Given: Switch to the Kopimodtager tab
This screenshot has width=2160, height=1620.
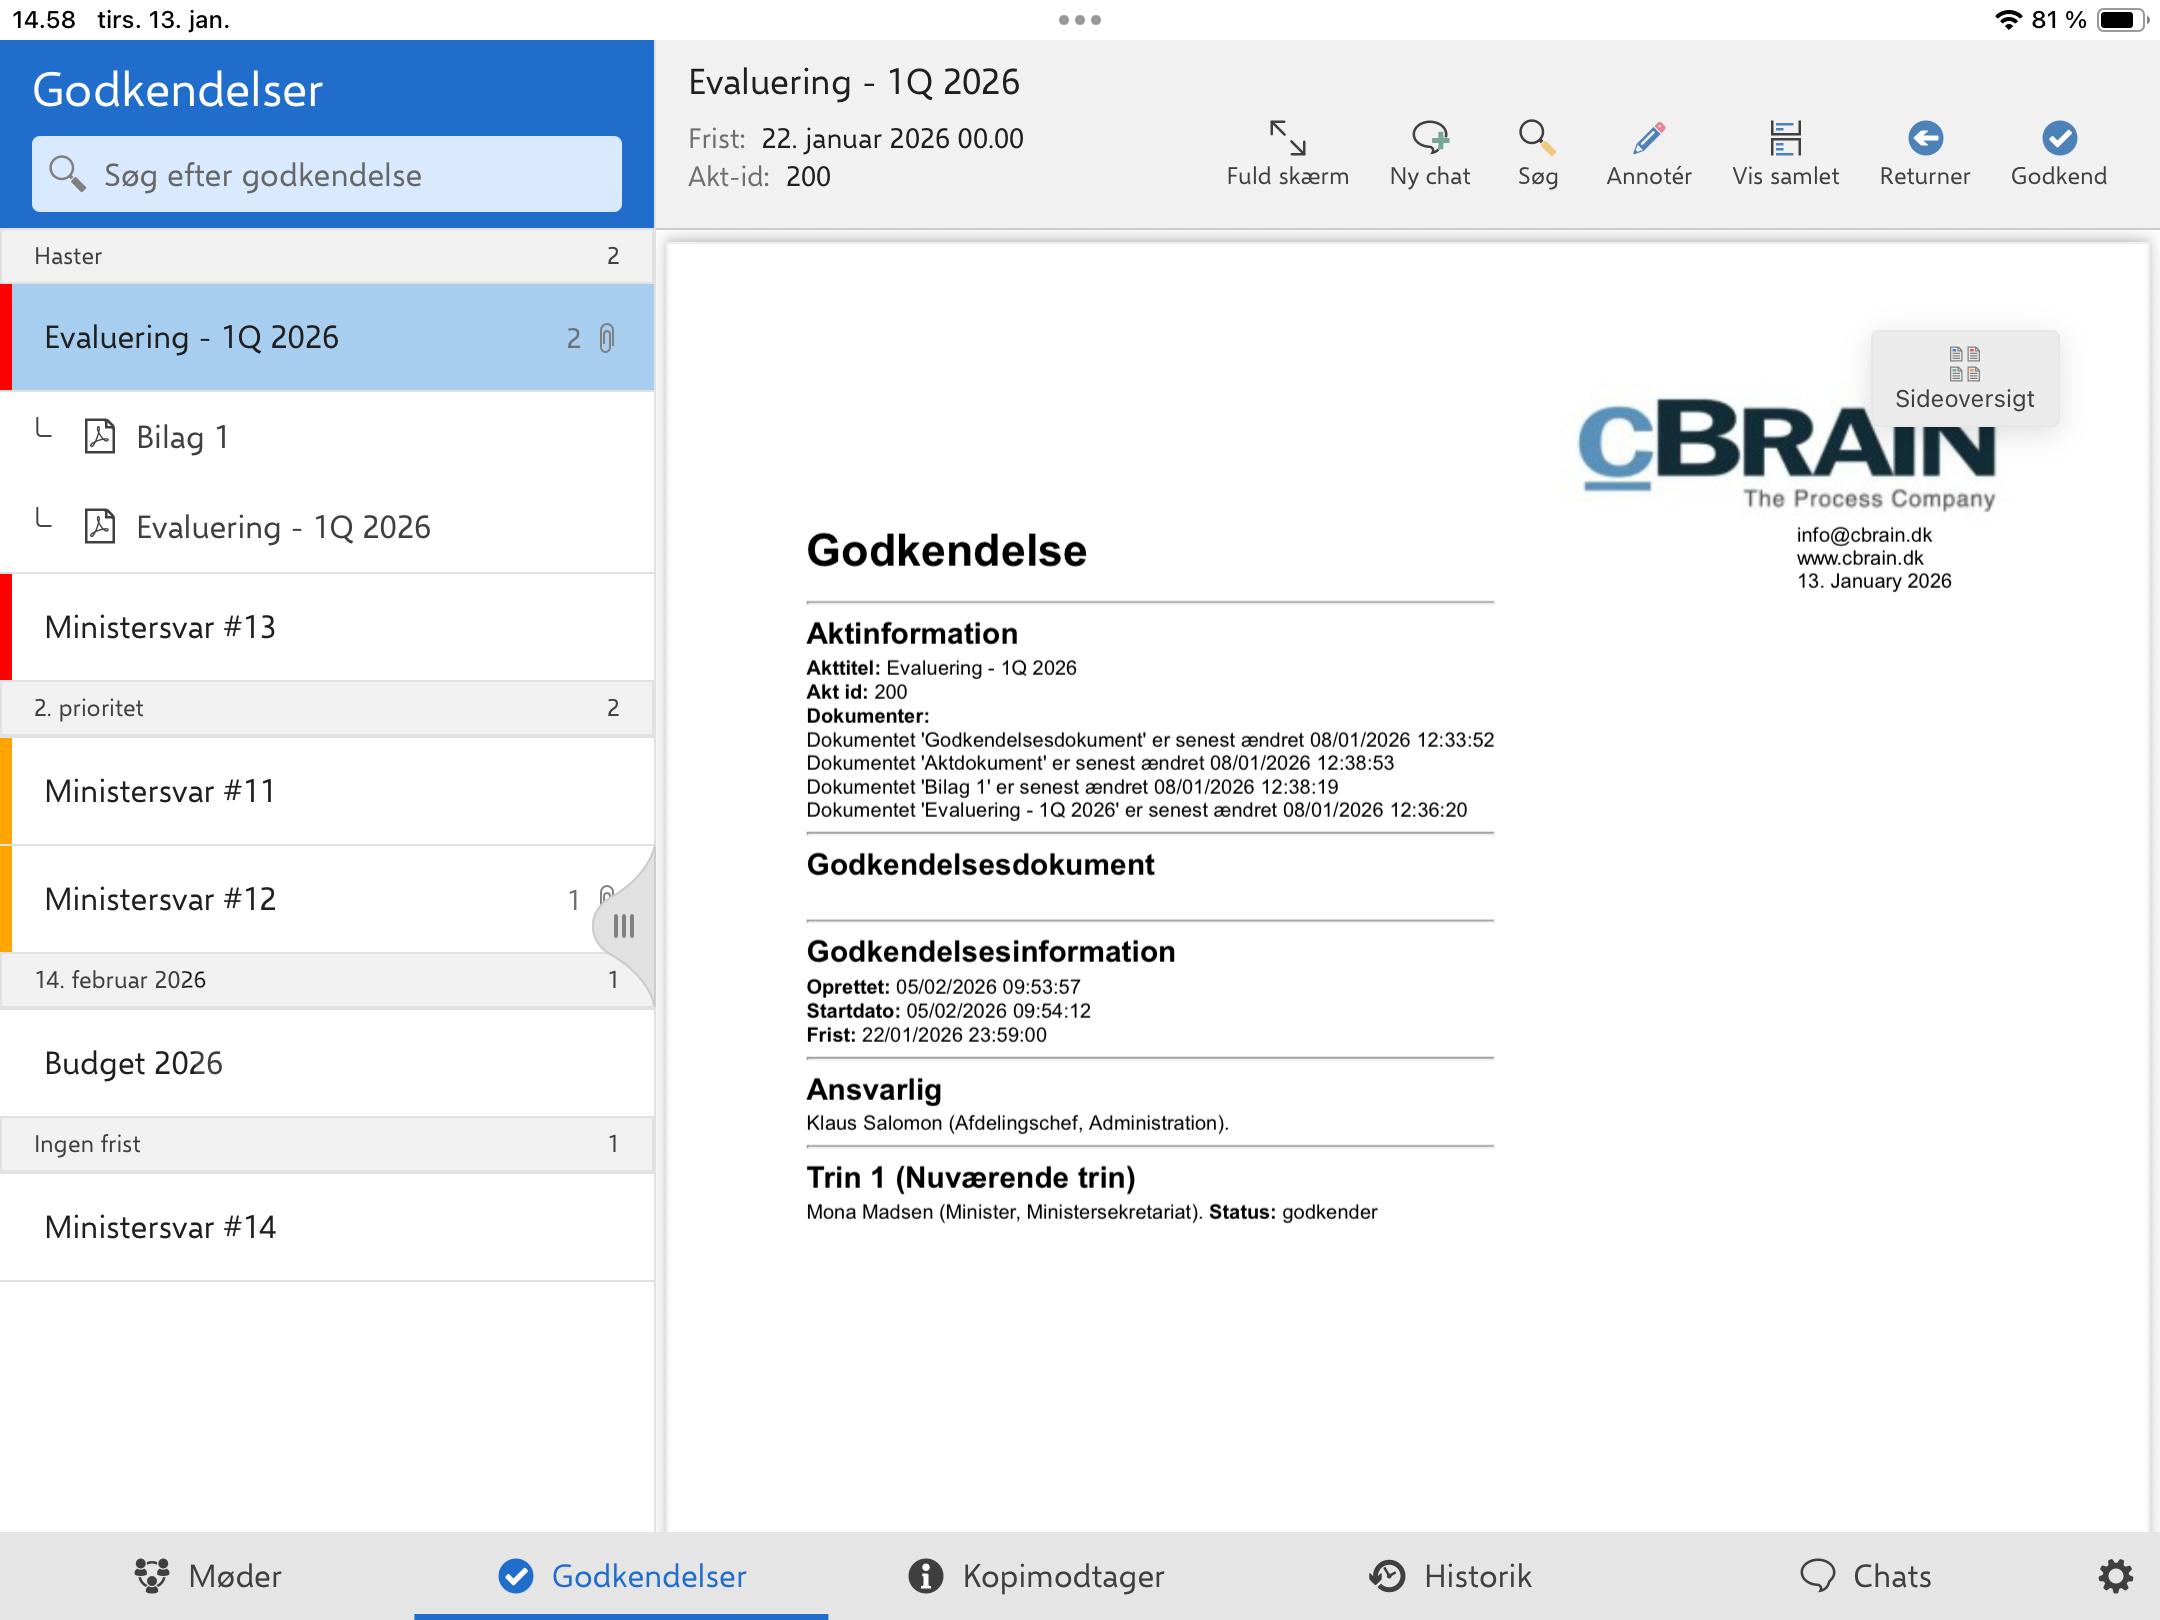Looking at the screenshot, I should click(1036, 1576).
